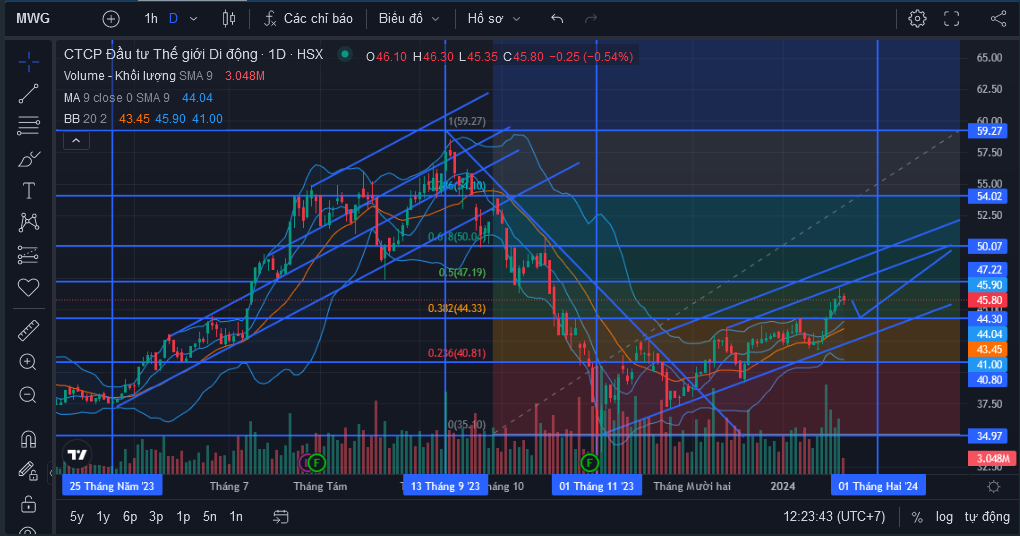Set the range to 1n
The width and height of the screenshot is (1020, 536).
click(236, 516)
